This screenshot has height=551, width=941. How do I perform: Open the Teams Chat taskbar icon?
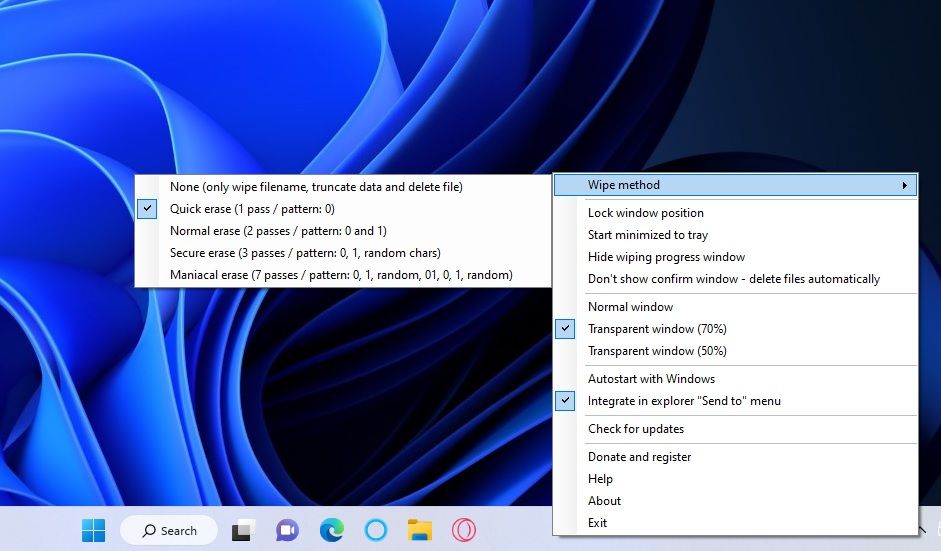pos(287,531)
